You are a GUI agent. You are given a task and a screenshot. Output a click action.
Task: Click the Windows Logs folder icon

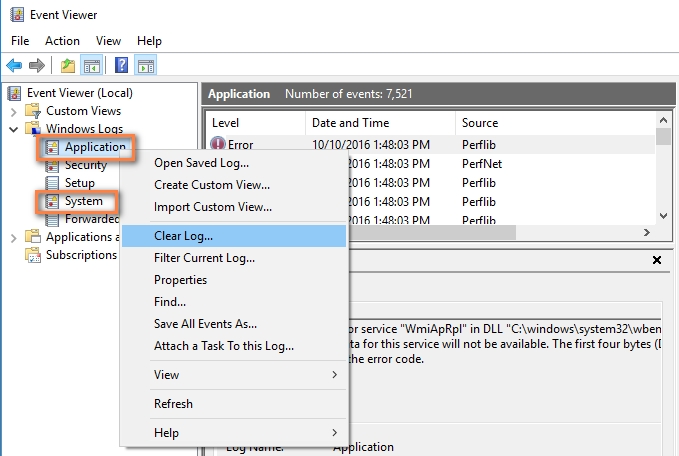click(33, 129)
